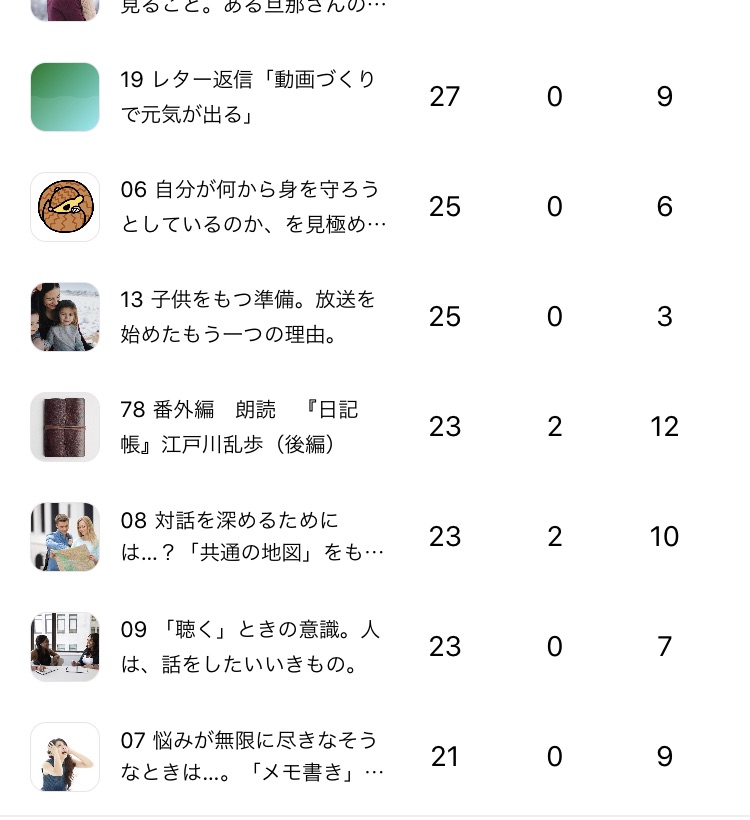
Task: Open the armadillo cartoon icon for episode 06
Action: click(x=65, y=207)
